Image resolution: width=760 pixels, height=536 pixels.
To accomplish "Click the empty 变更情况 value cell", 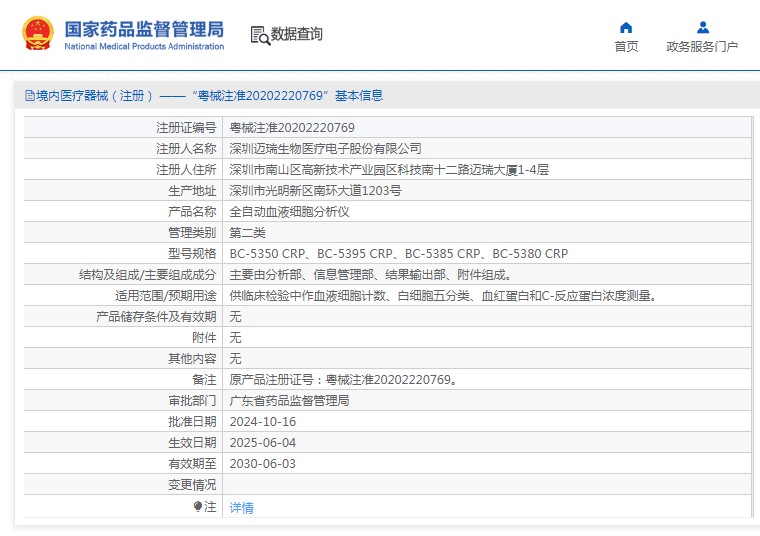I will [487, 485].
